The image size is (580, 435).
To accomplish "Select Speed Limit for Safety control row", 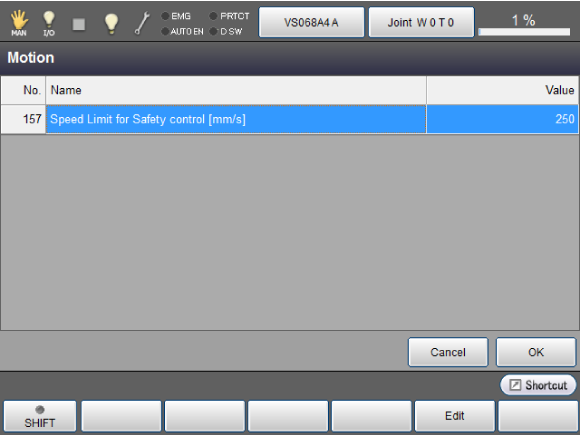I will coord(290,119).
